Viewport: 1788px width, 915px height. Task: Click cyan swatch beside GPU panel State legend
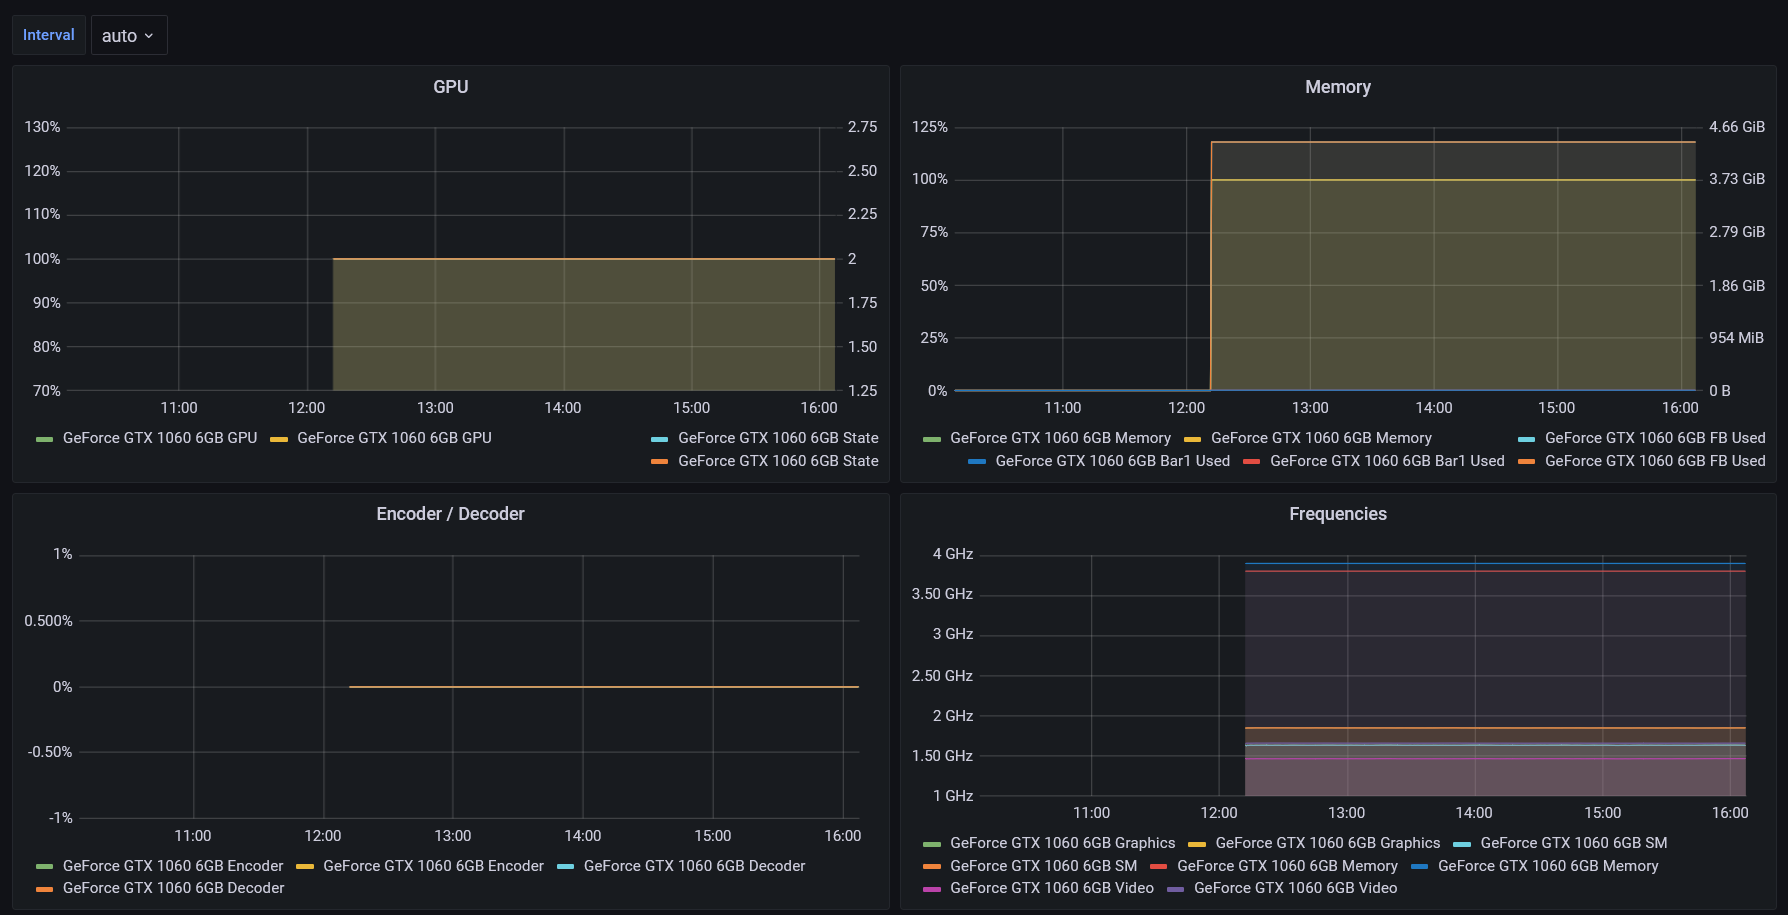click(x=659, y=439)
